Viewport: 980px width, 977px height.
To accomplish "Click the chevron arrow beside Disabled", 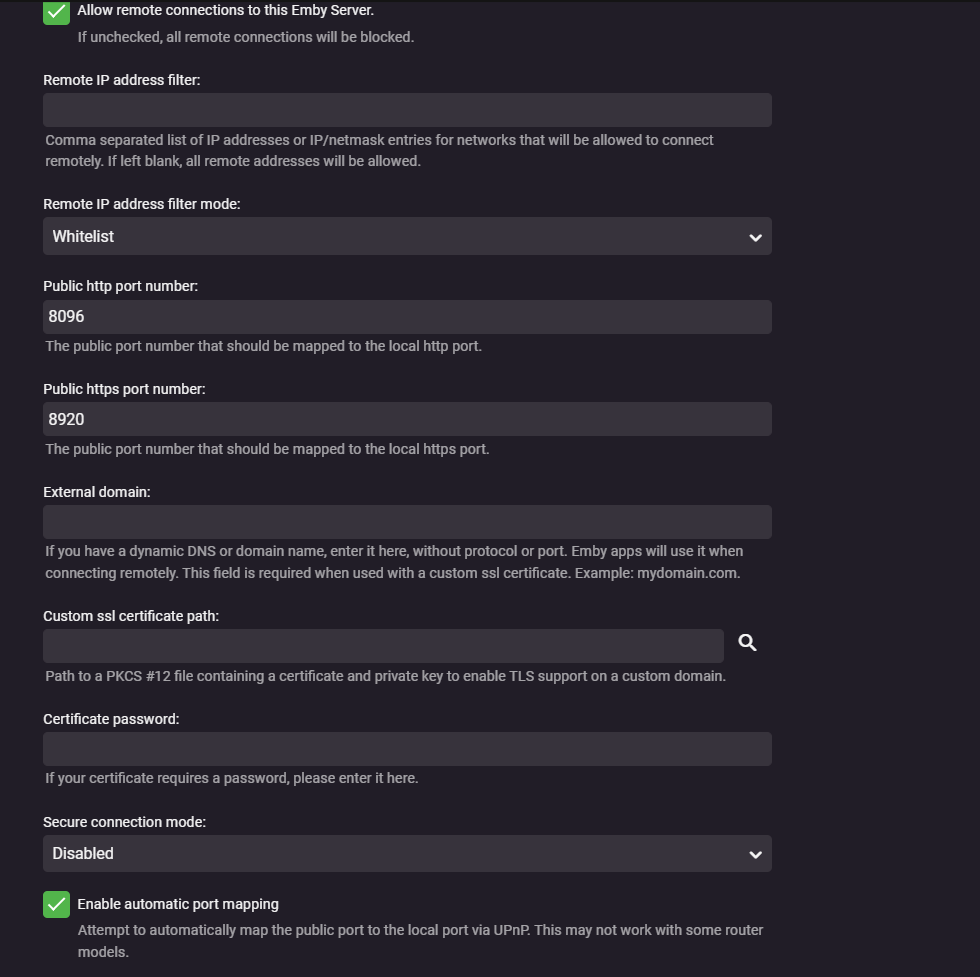I will [x=755, y=854].
